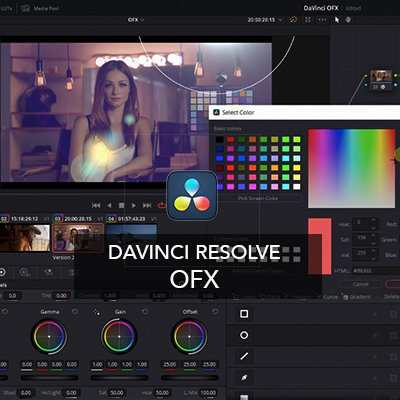
Task: Click clip 03 number badge
Action: coord(57,219)
